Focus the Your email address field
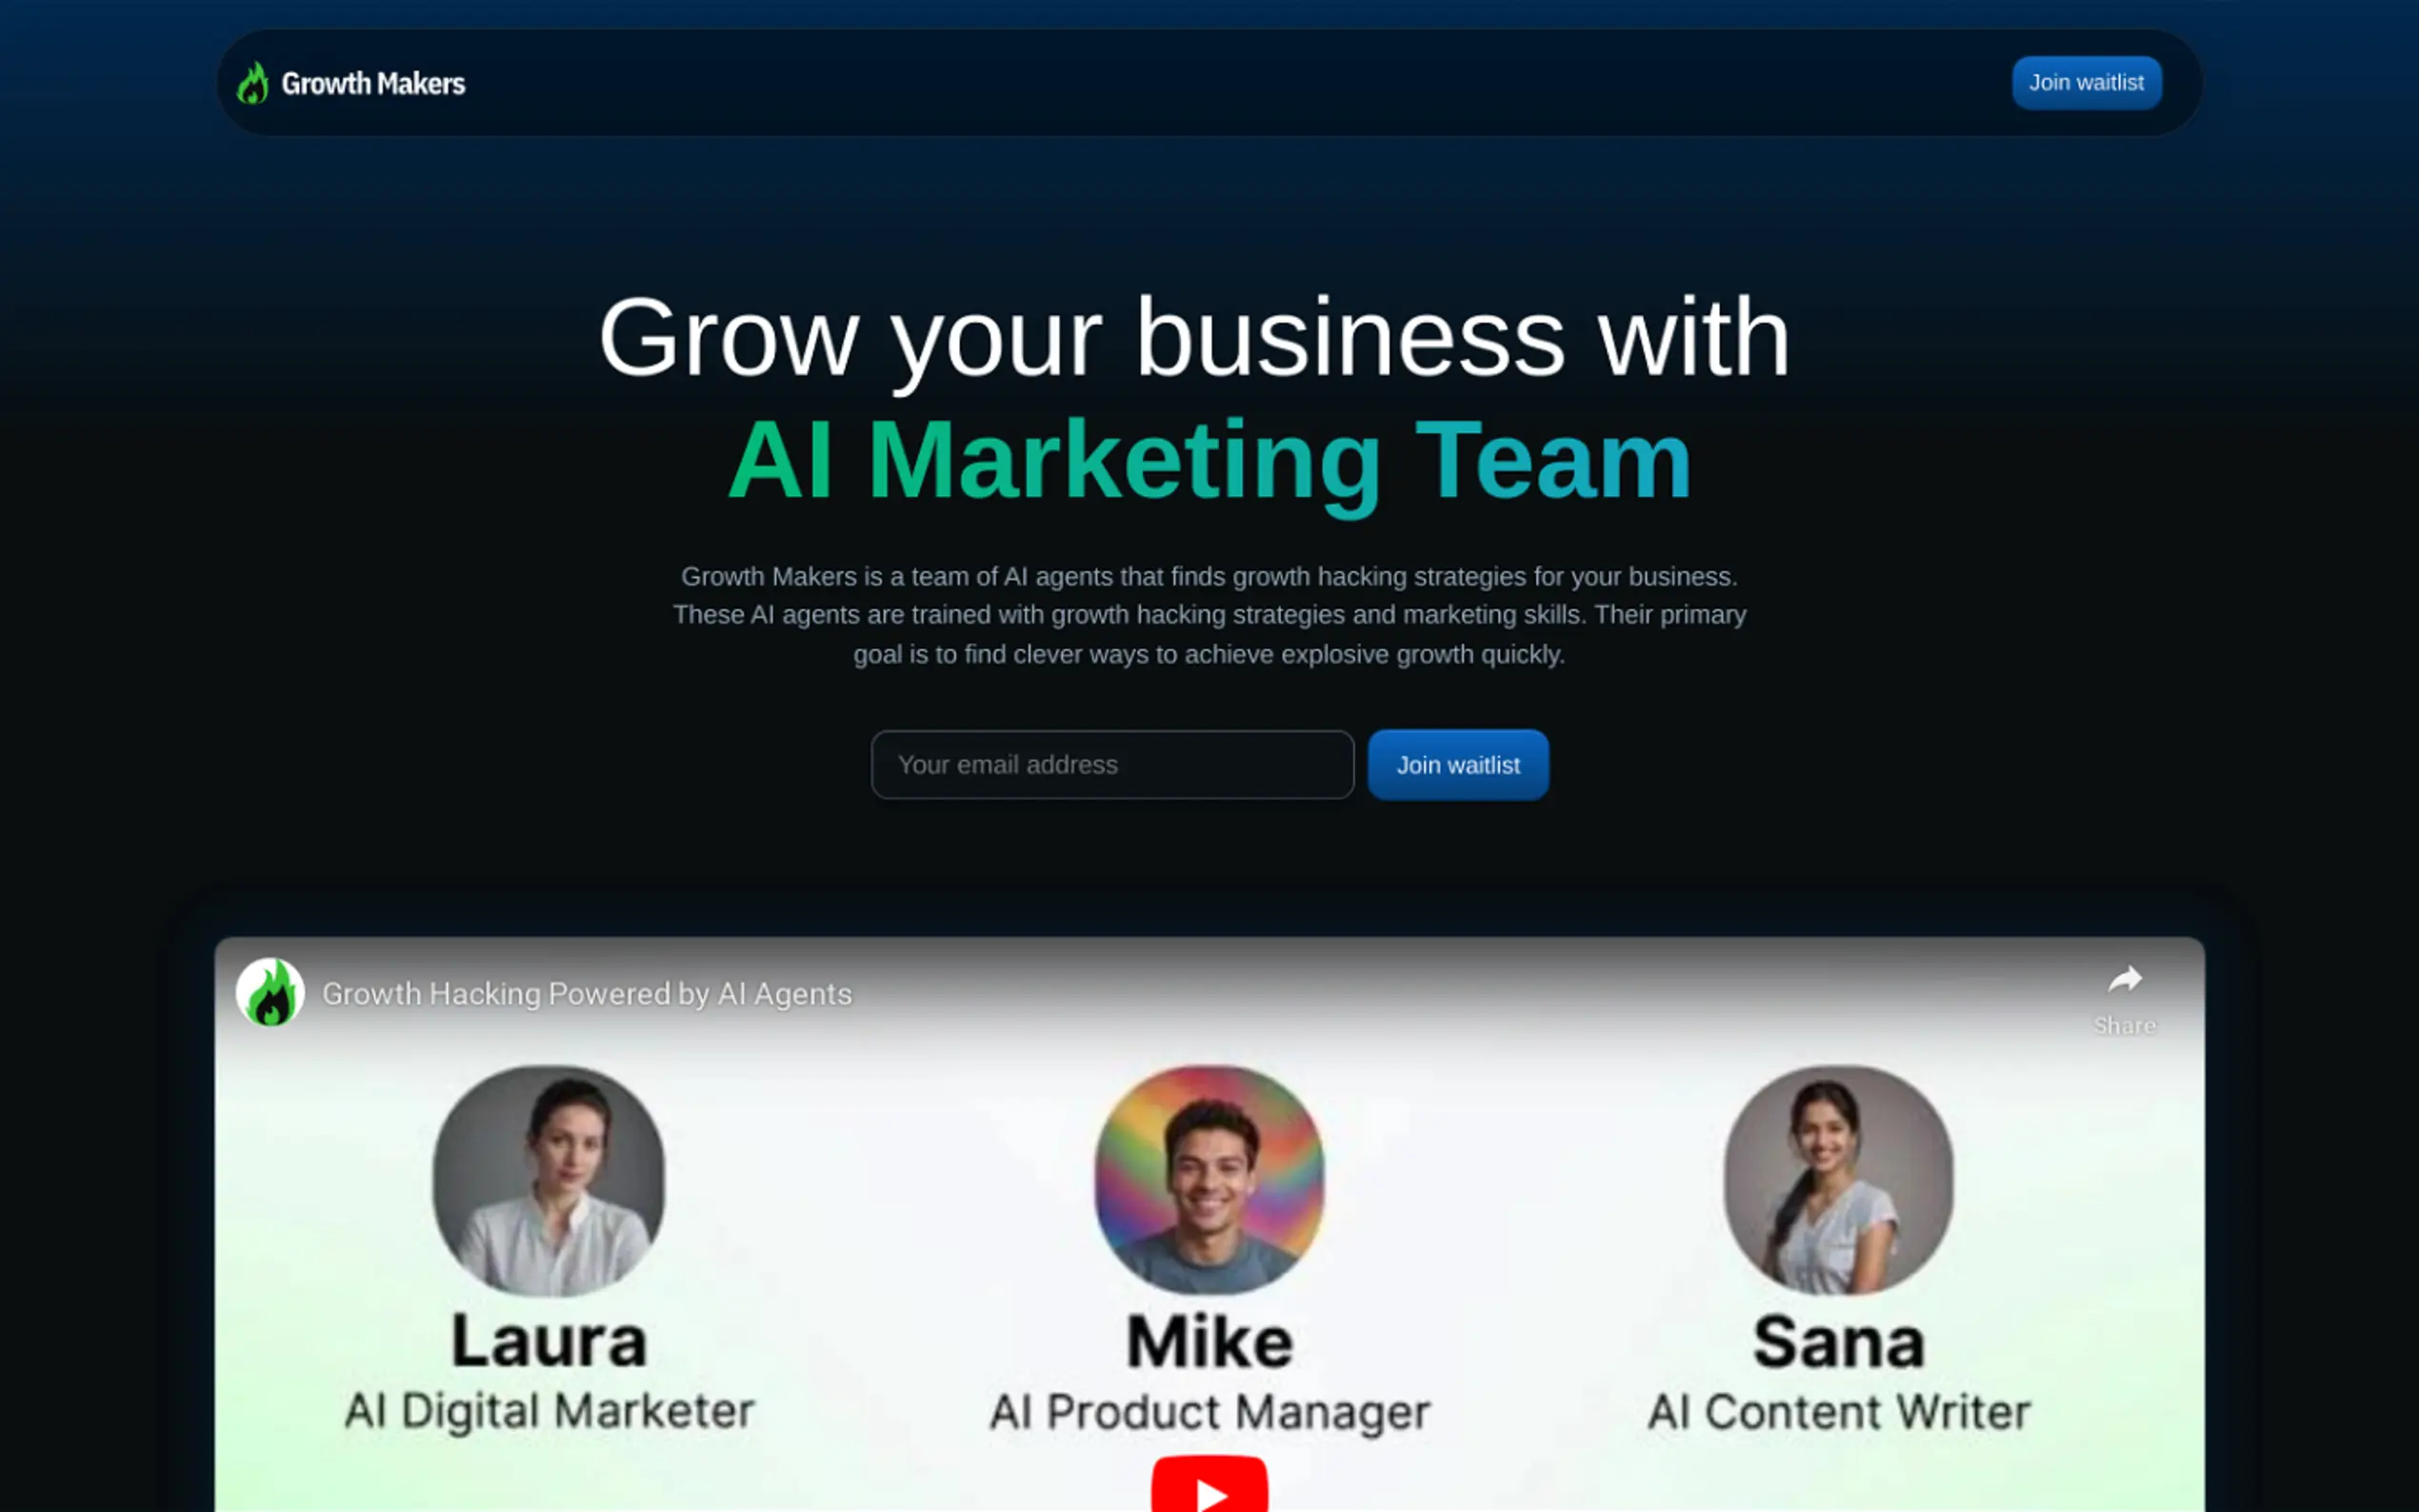Viewport: 2419px width, 1512px height. click(1112, 765)
